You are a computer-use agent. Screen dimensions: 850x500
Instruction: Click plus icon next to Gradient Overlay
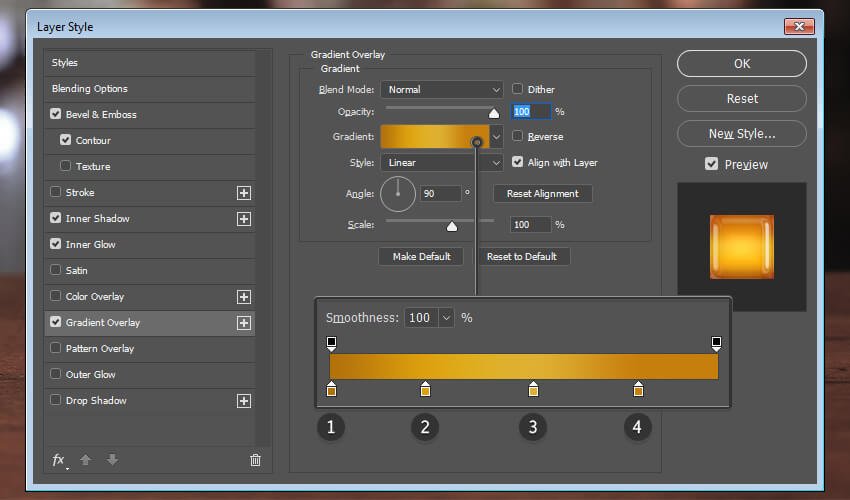[244, 323]
